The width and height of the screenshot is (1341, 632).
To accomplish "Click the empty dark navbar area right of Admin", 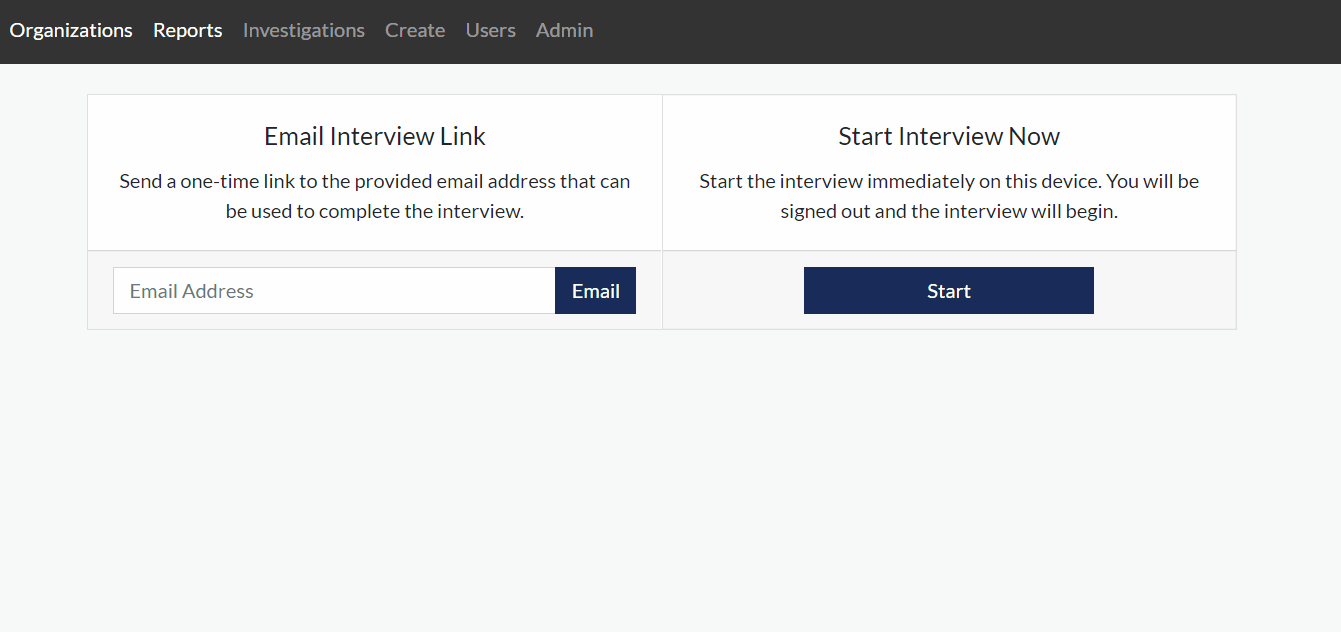I will [950, 30].
